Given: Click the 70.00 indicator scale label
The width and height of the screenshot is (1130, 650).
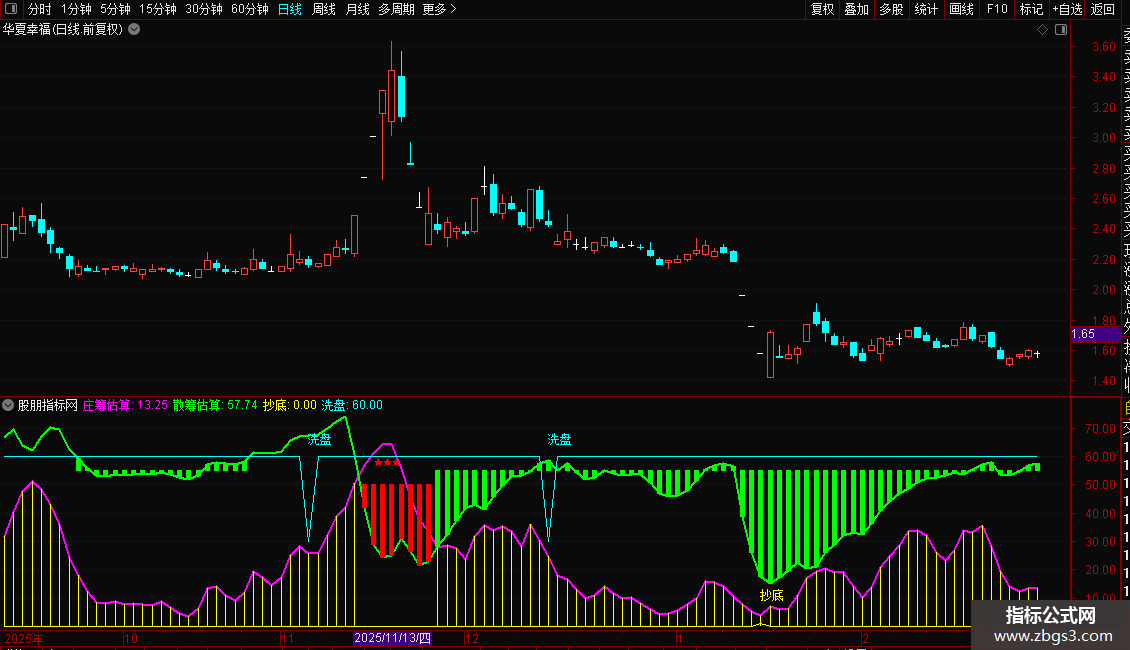Looking at the screenshot, I should [x=1100, y=428].
